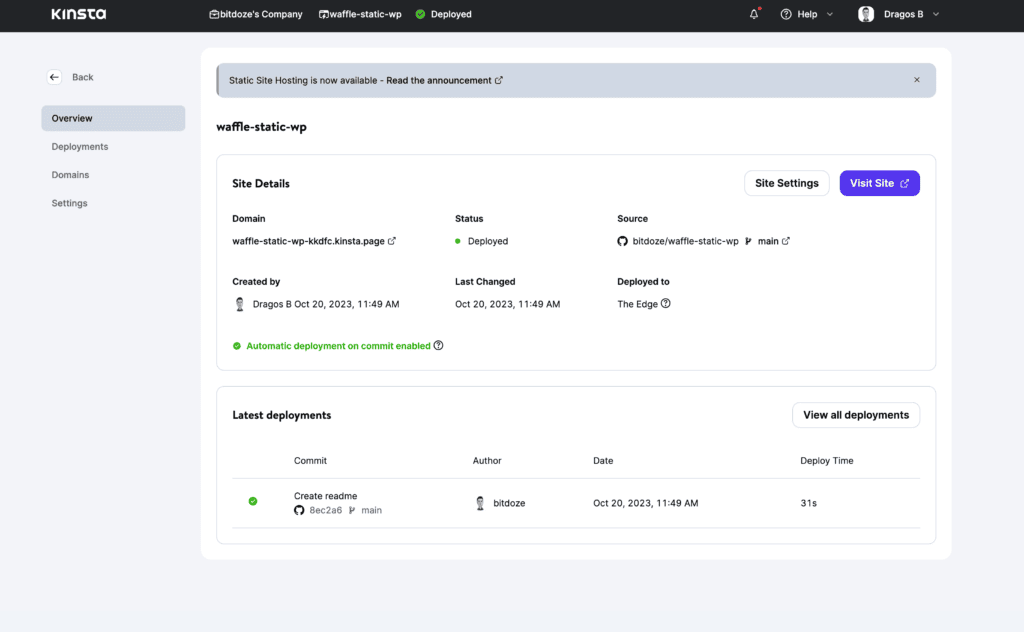
Task: Click the green Deployed status dot
Action: pos(458,241)
